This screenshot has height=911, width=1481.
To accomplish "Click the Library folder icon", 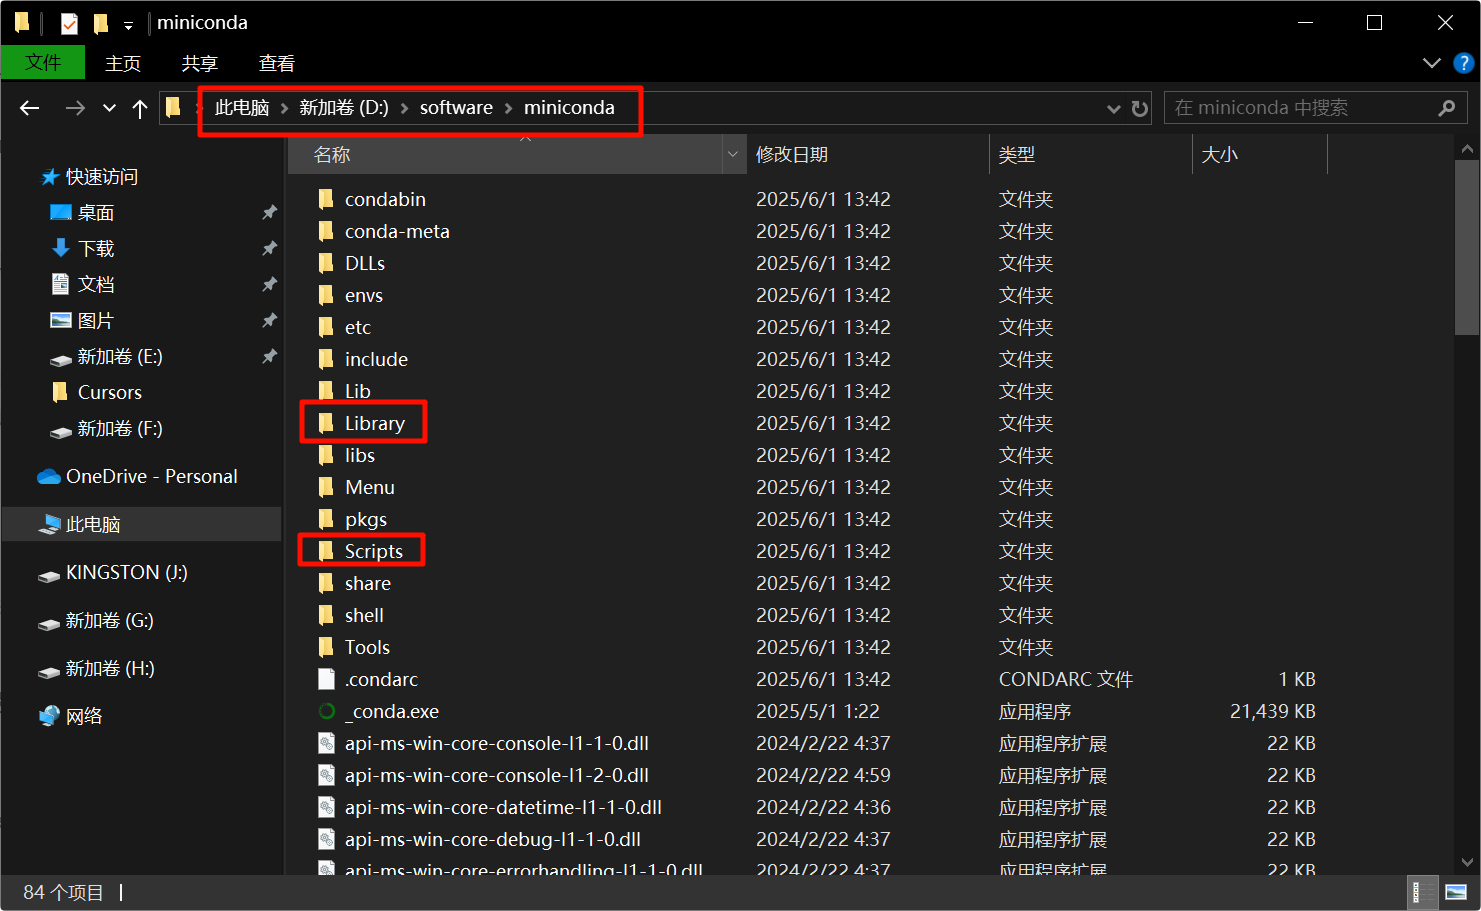I will (326, 423).
